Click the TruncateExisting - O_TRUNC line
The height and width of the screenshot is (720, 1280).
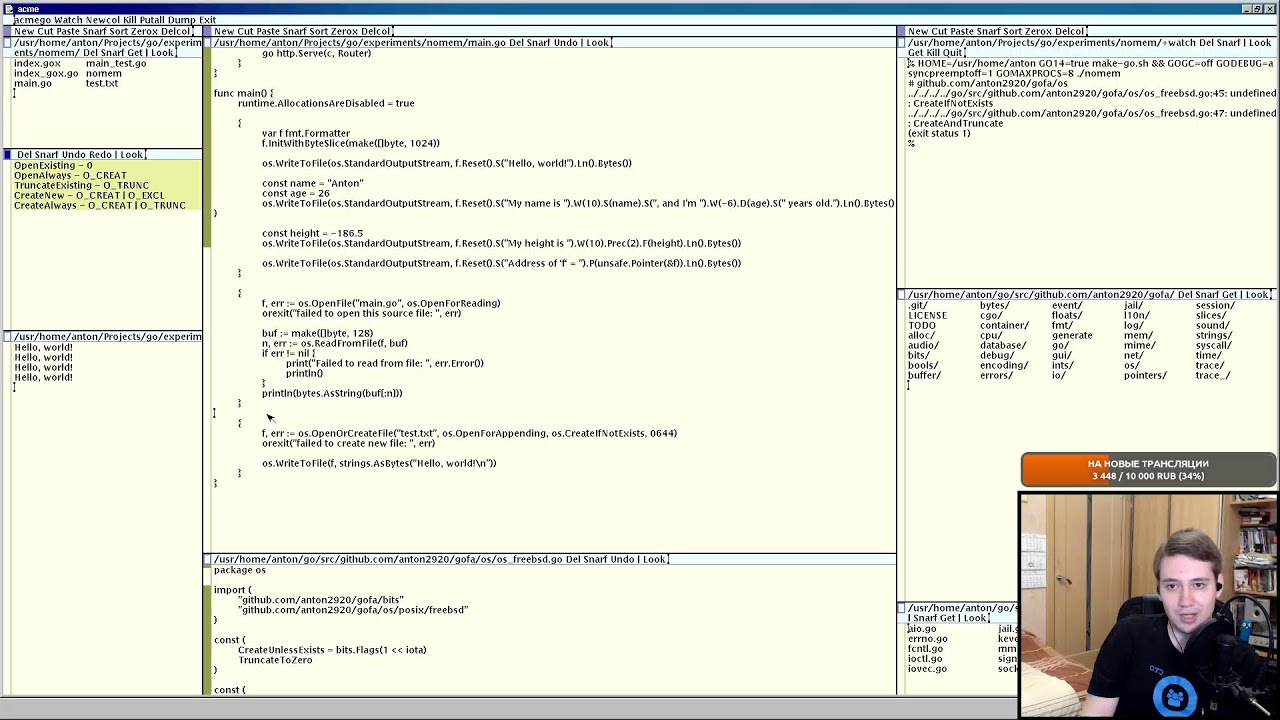tap(81, 185)
